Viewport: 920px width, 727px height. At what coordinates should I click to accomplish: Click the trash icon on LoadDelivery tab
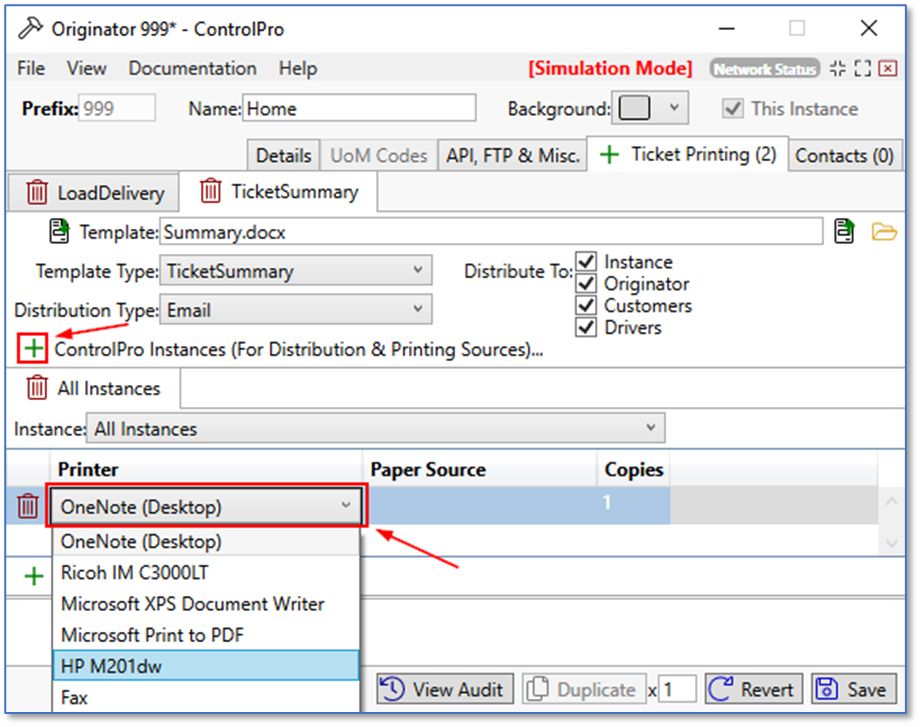click(x=37, y=192)
